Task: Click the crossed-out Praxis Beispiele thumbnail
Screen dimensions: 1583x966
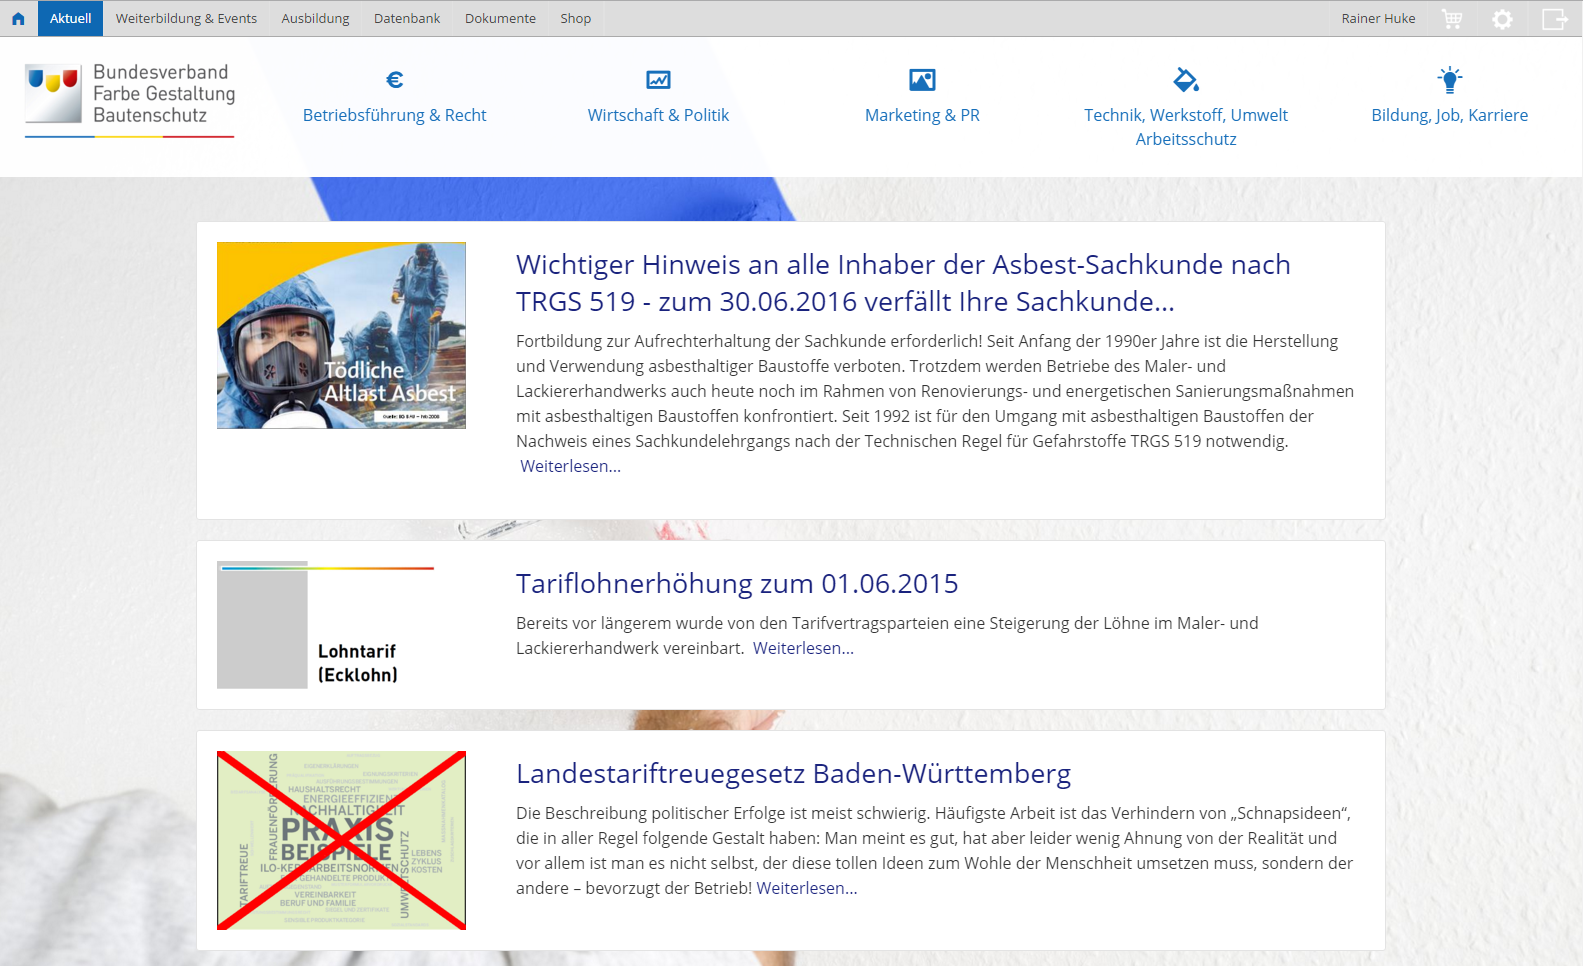Action: 341,840
